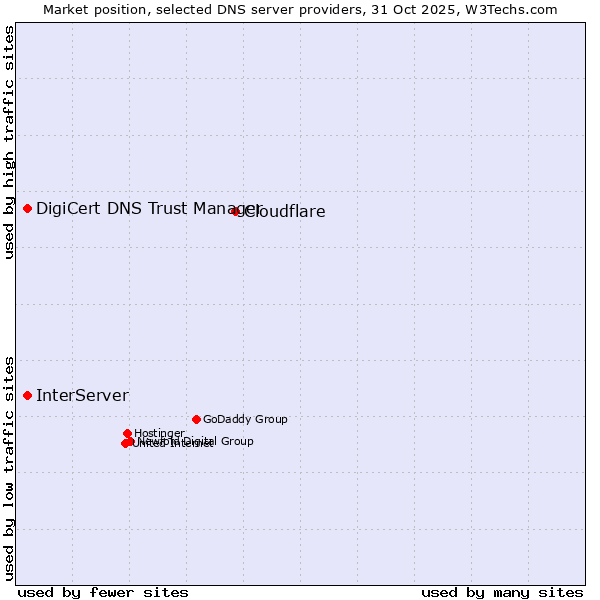600x600 pixels.
Task: Click 'used by high traffic sites' vertical label
Action: 9,142
